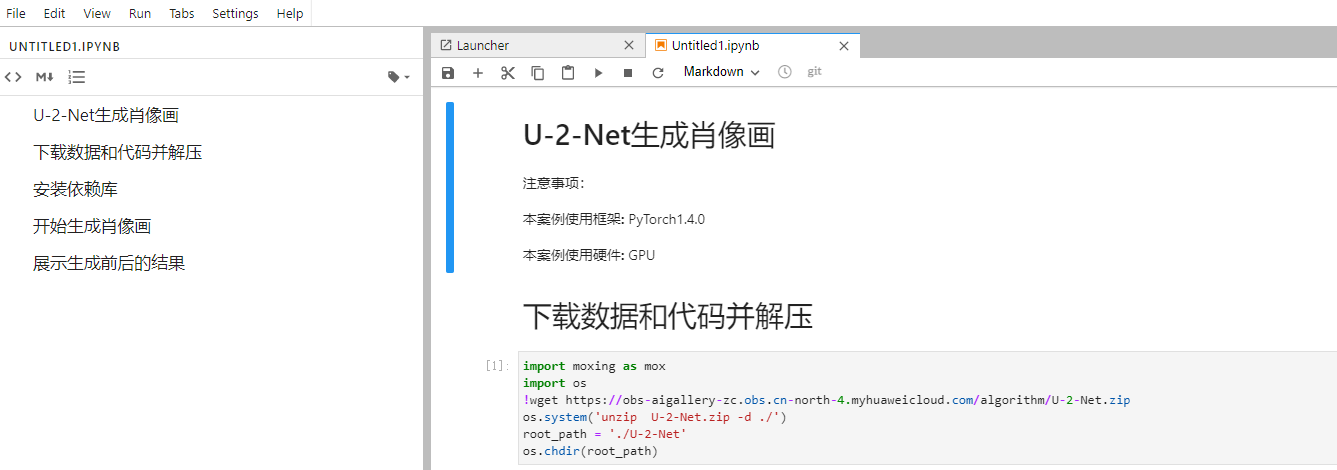Run the selected cell

(598, 73)
